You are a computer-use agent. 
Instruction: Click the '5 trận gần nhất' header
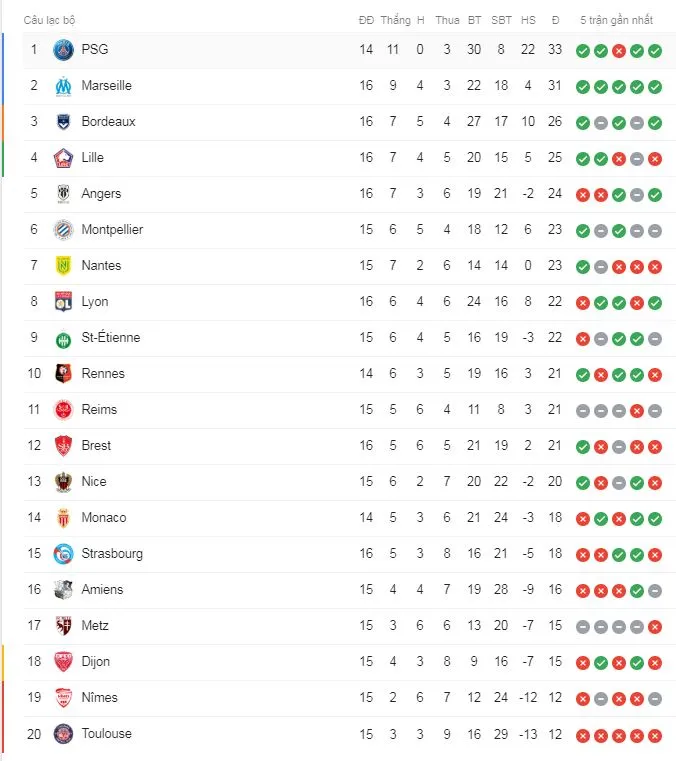click(616, 20)
